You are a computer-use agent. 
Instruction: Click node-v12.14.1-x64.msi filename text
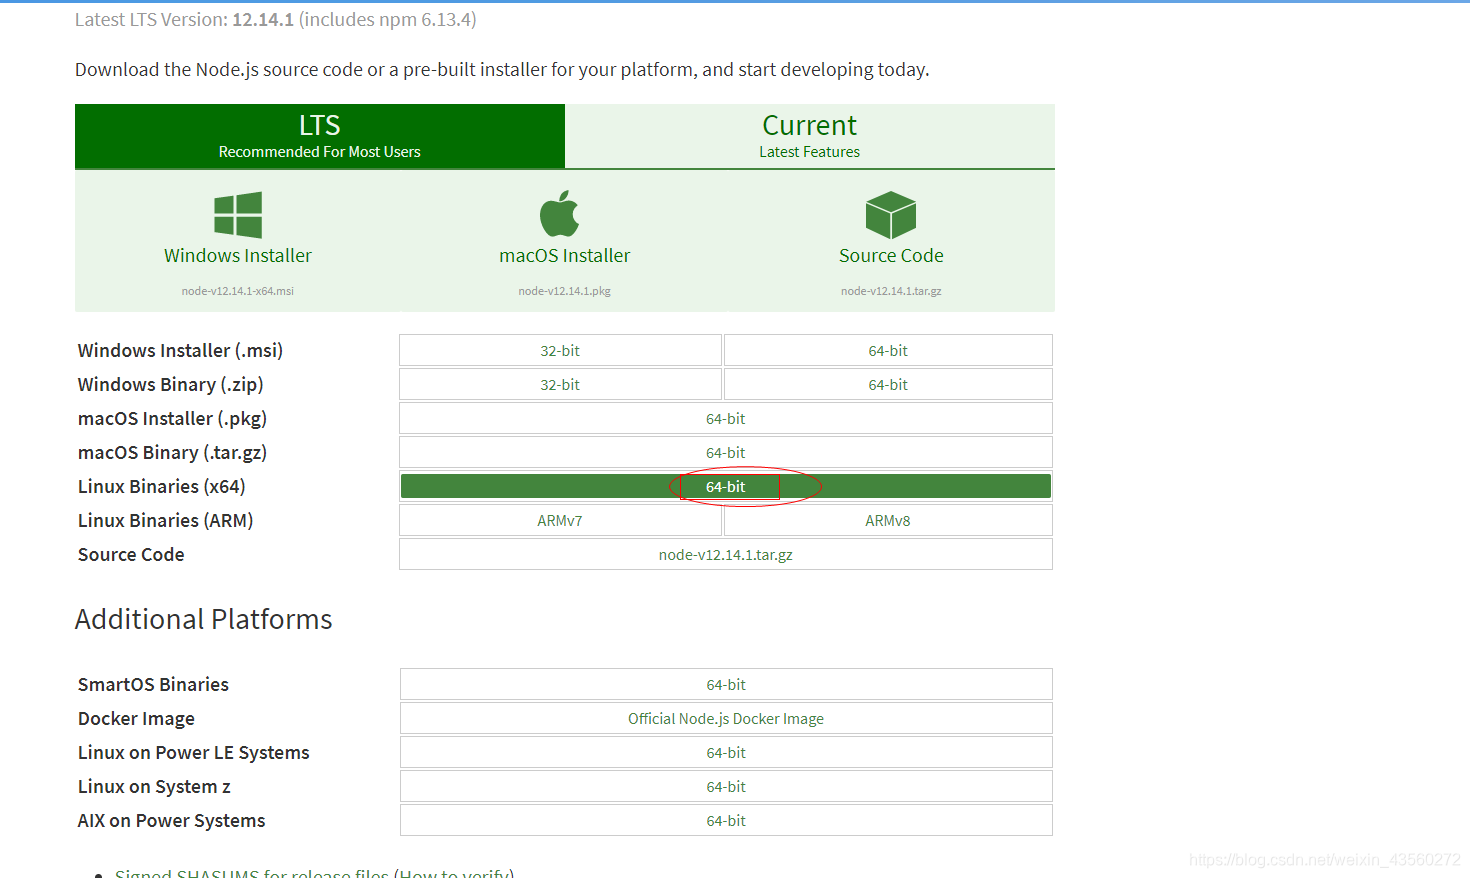click(x=238, y=291)
